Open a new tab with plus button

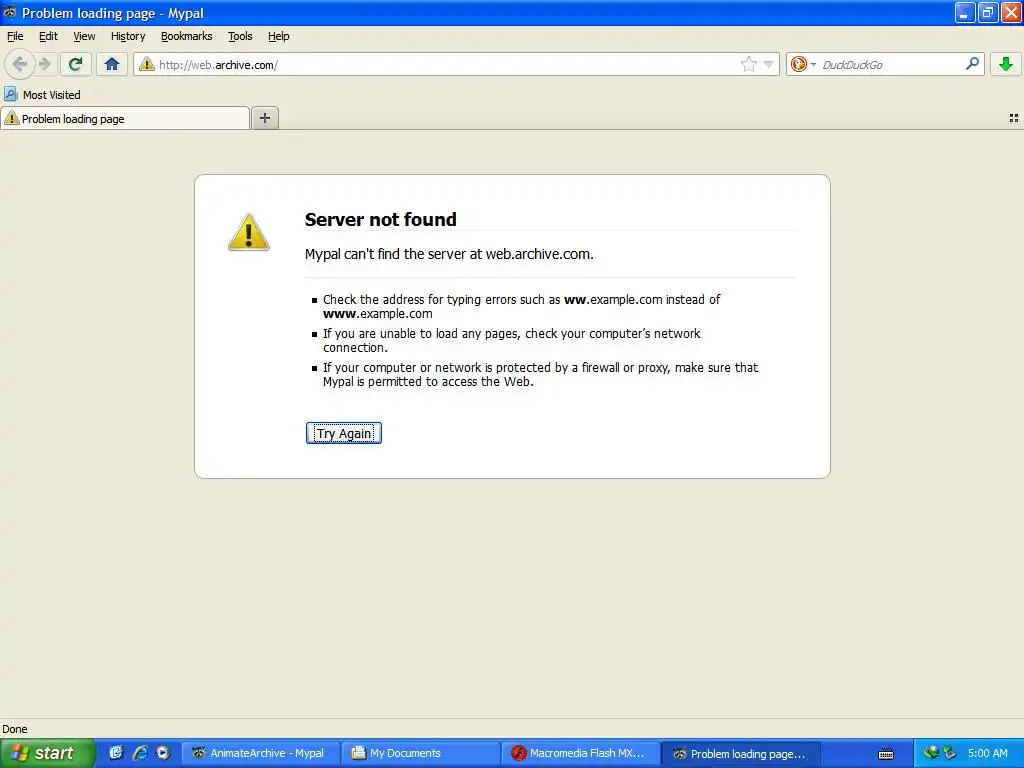[264, 118]
